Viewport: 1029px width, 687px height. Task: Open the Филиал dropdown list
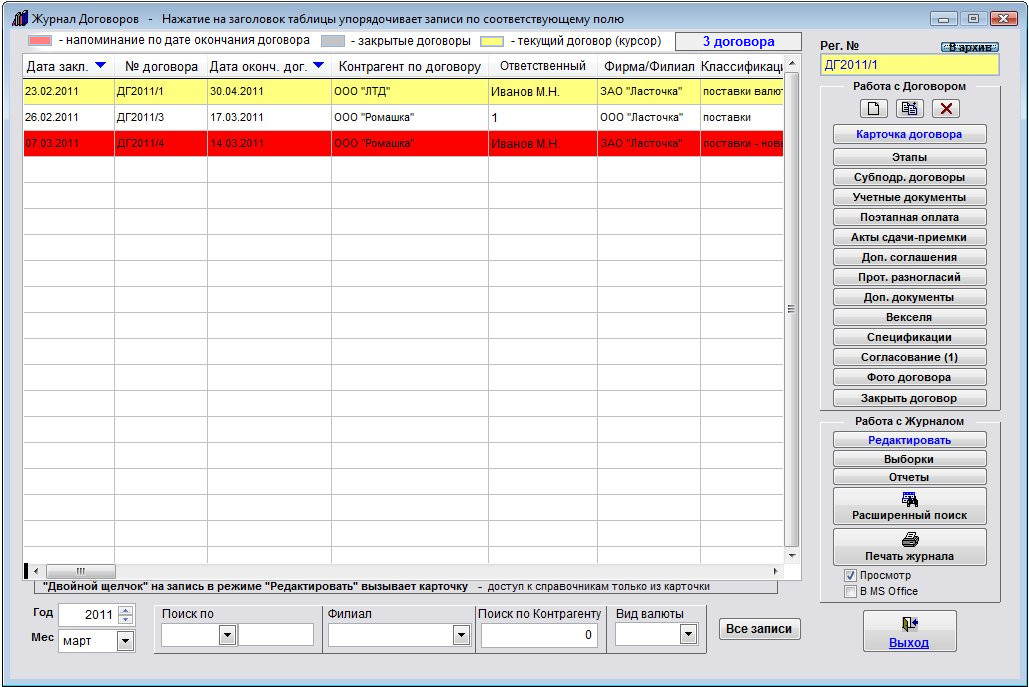(x=461, y=635)
